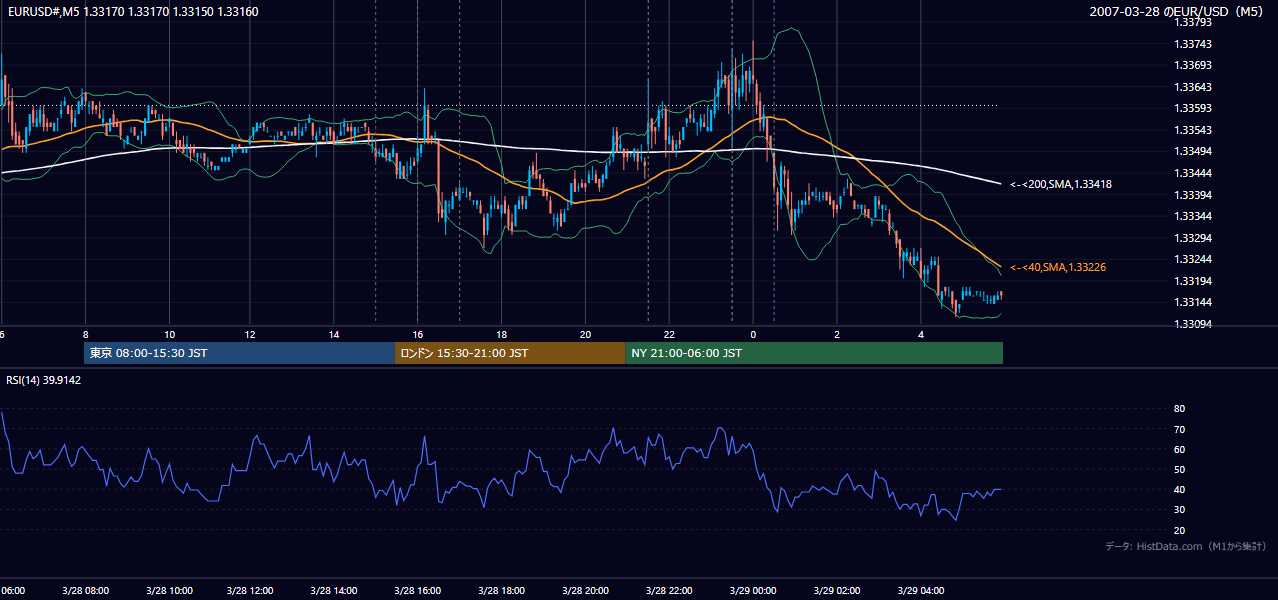Click price axis value 1.33294
1278x600 pixels.
(x=1192, y=238)
